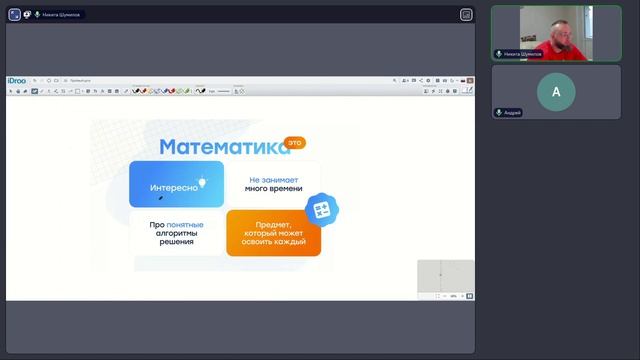Click the board minimap preview

point(445,276)
